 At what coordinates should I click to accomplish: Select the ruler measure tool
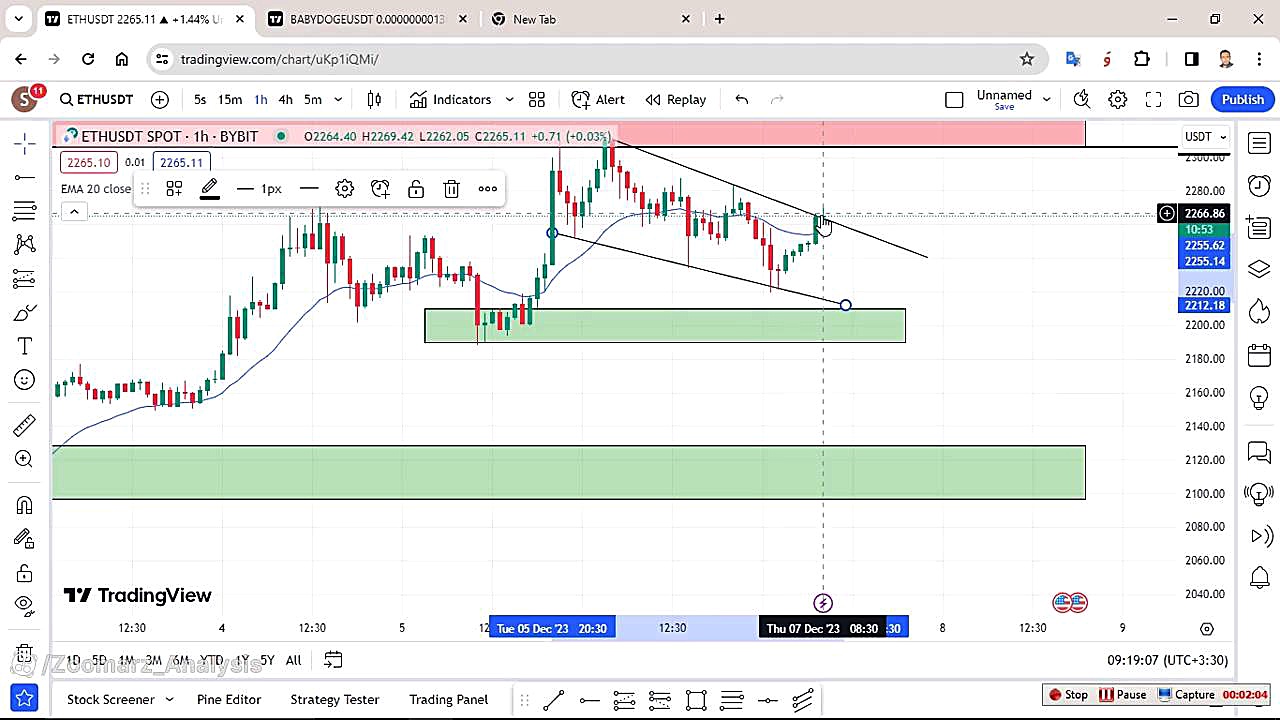coord(25,426)
